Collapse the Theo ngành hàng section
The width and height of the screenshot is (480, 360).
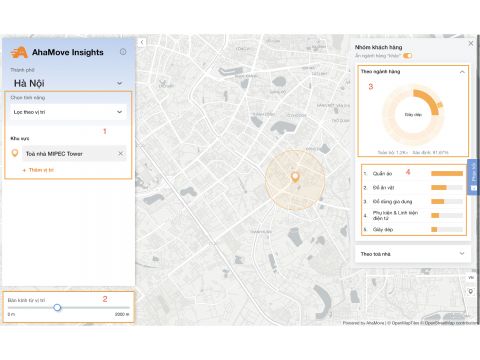click(x=462, y=72)
